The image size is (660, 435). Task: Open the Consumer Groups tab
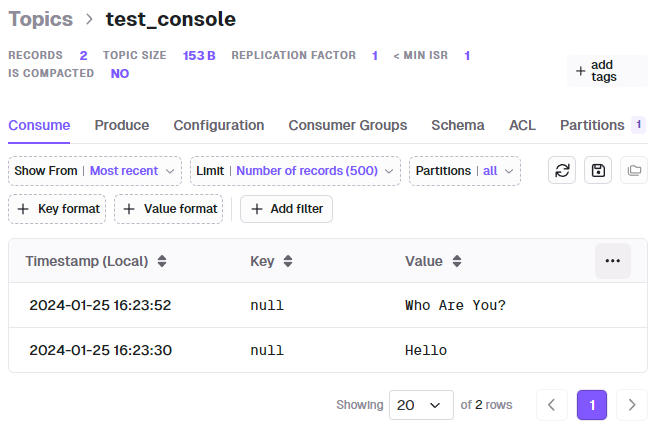347,125
